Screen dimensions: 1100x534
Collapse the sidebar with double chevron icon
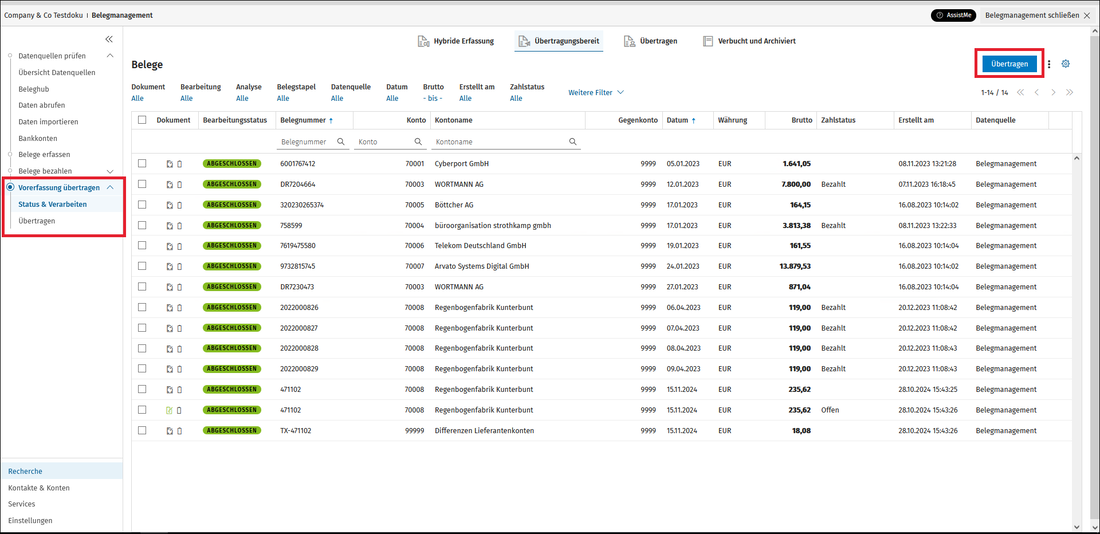(109, 39)
